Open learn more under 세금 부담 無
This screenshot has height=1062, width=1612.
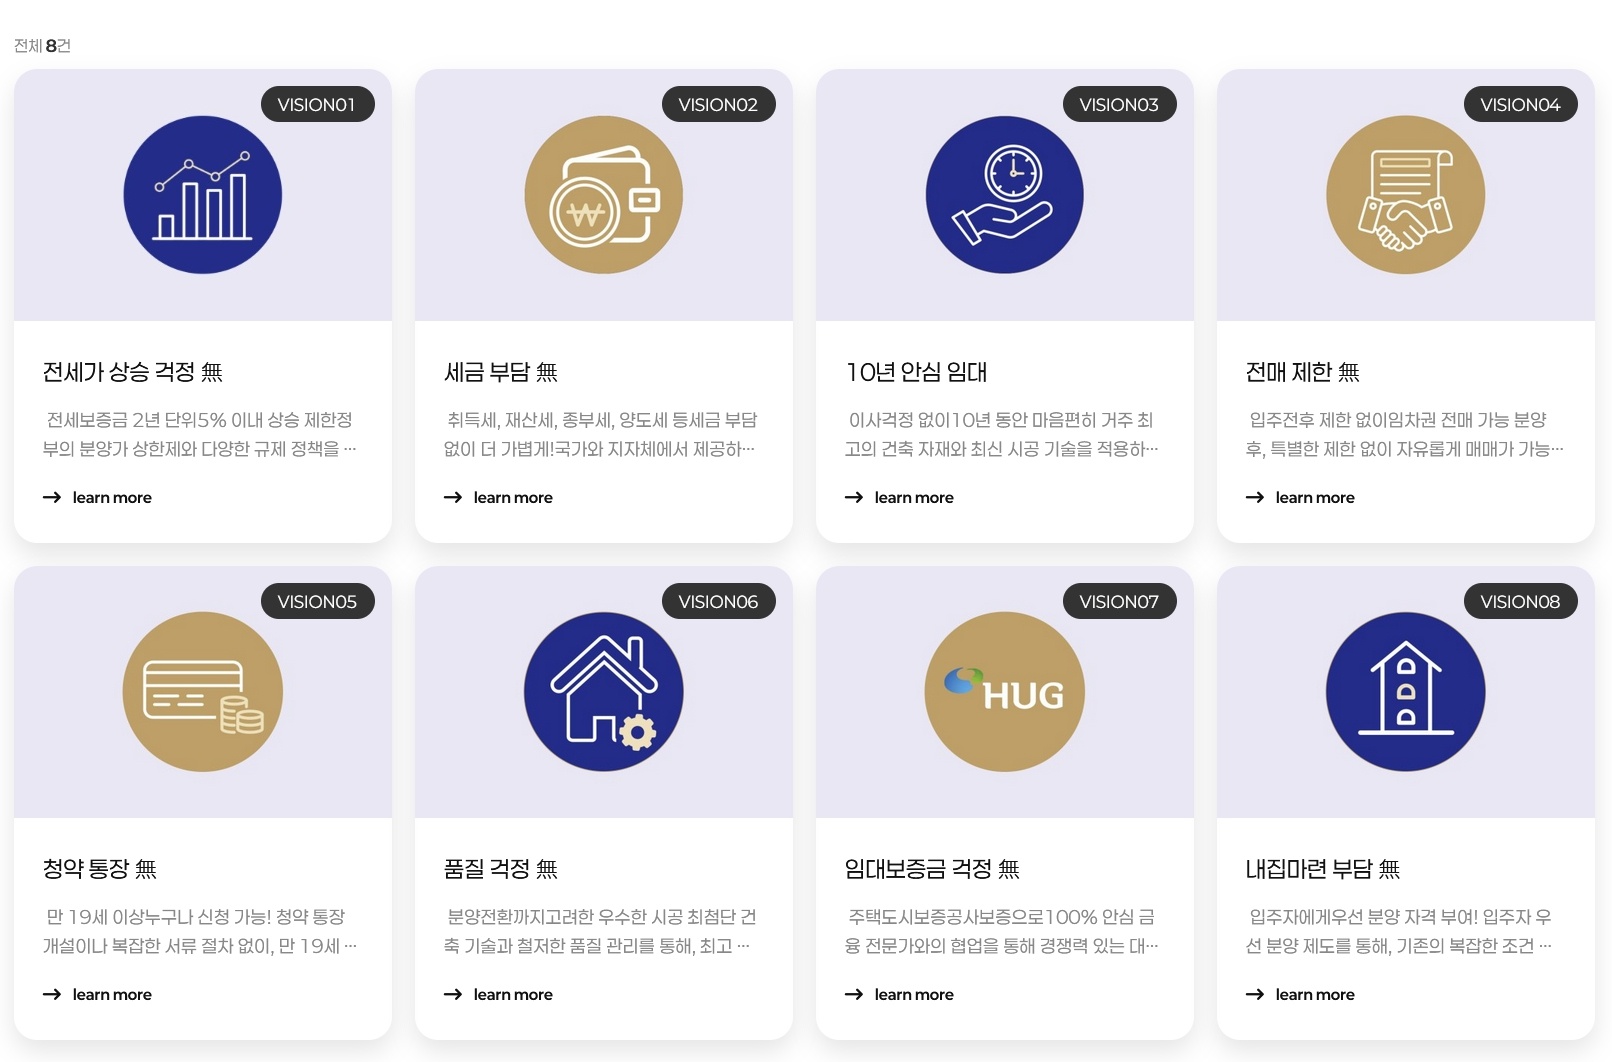coord(499,497)
